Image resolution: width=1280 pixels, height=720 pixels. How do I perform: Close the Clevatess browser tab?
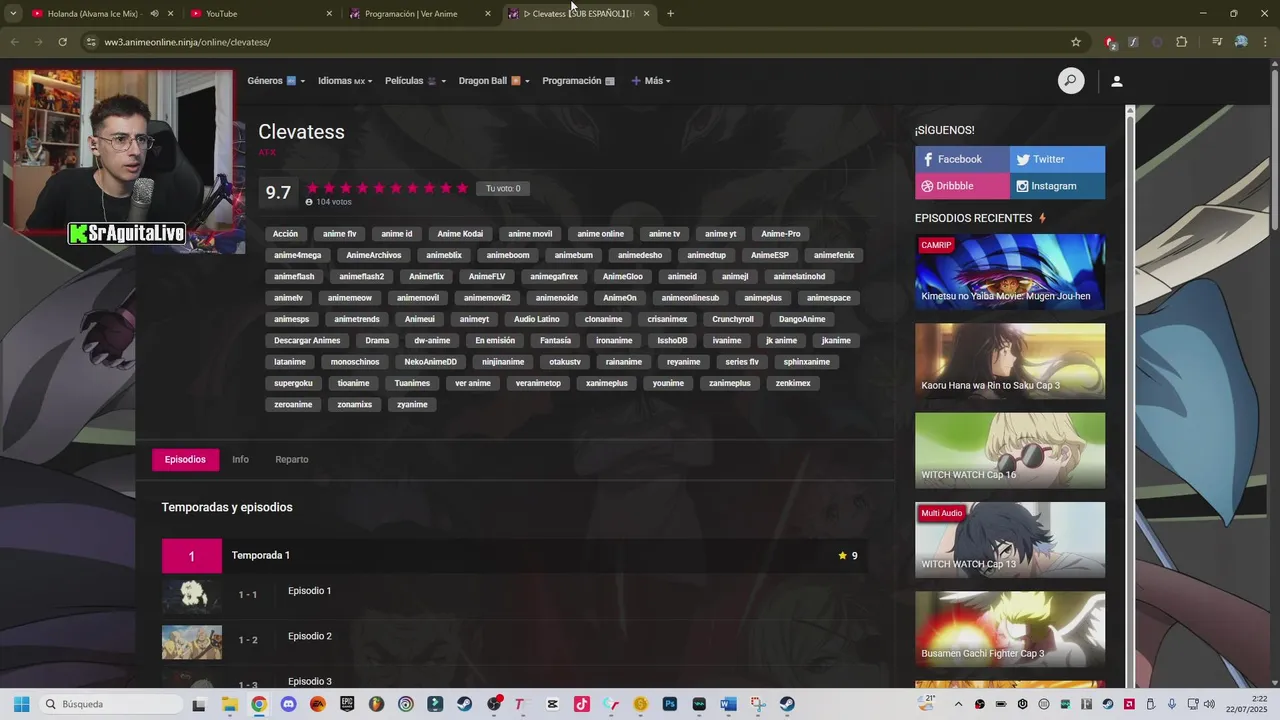[646, 13]
